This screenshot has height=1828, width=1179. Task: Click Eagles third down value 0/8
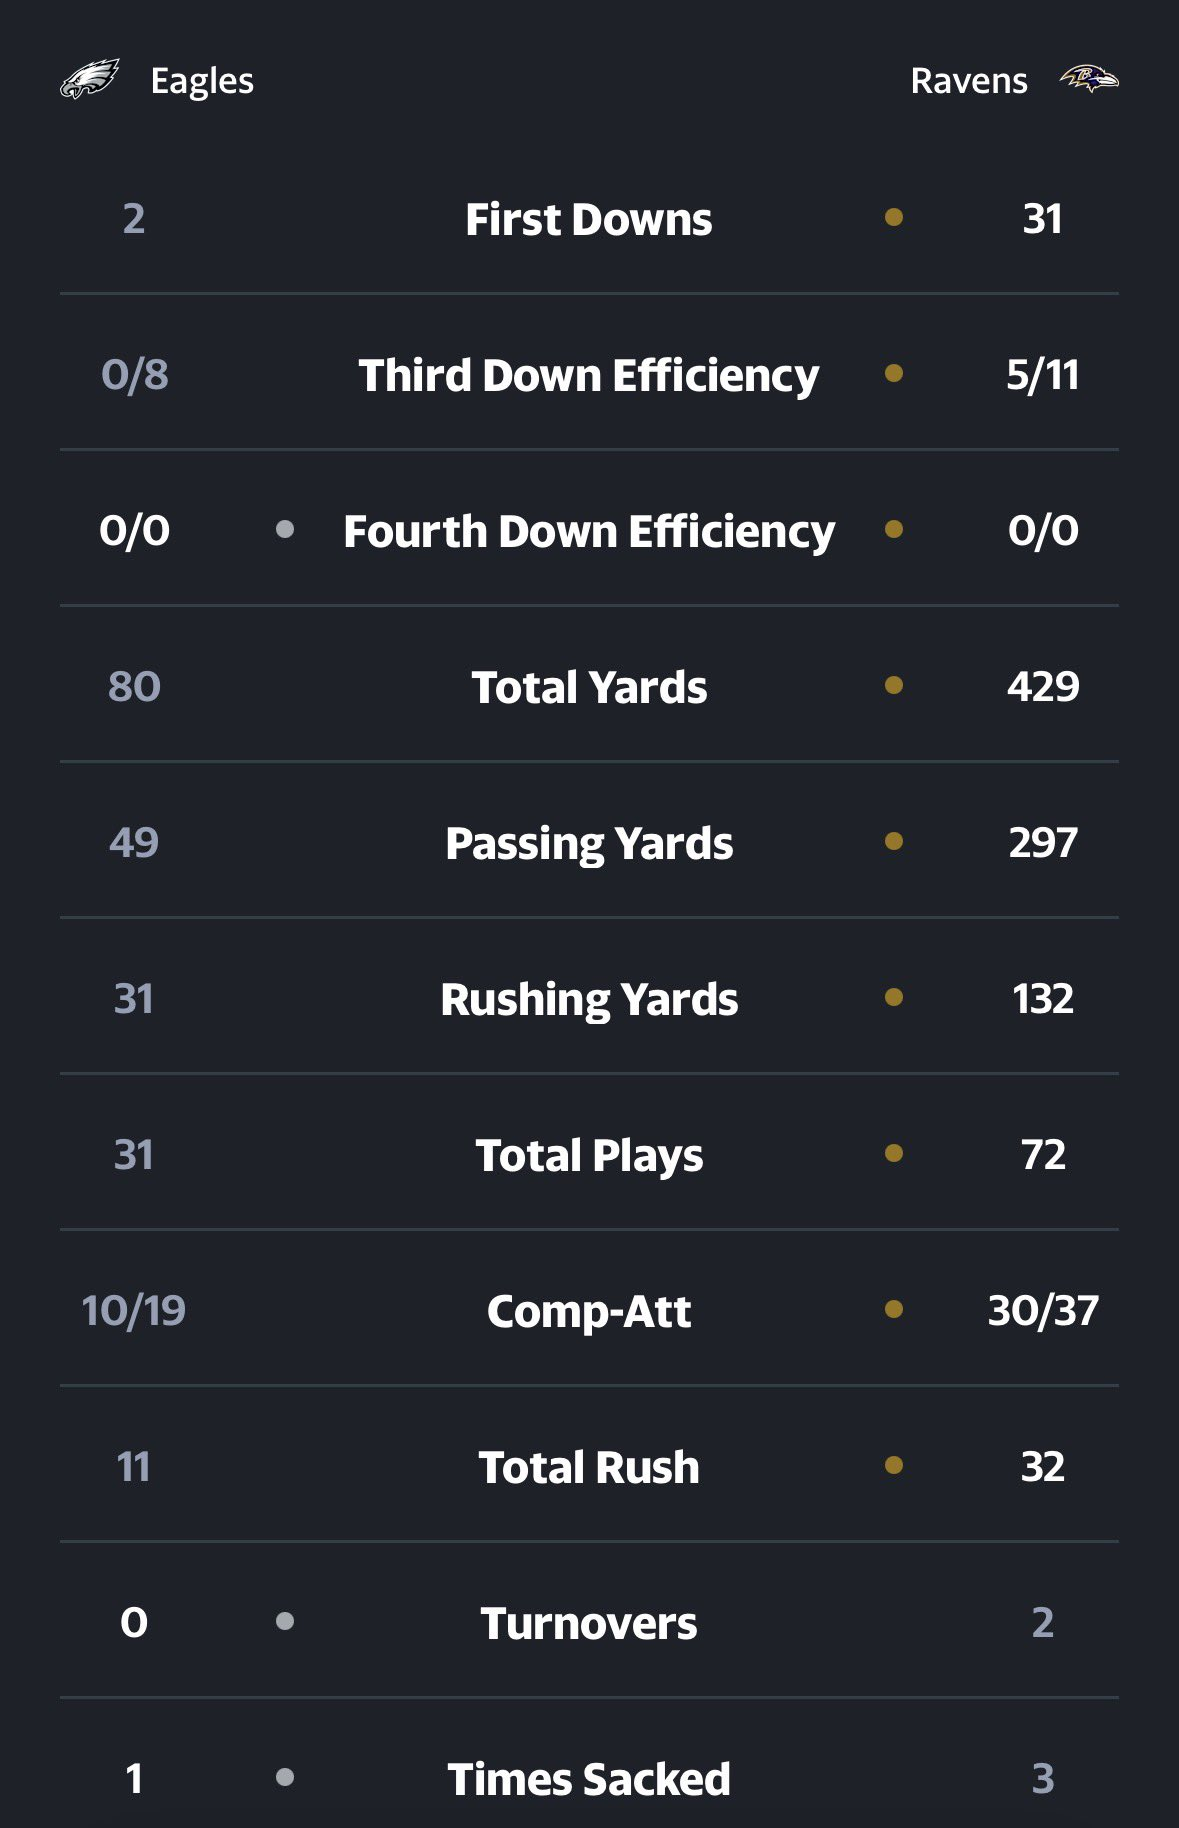(134, 374)
